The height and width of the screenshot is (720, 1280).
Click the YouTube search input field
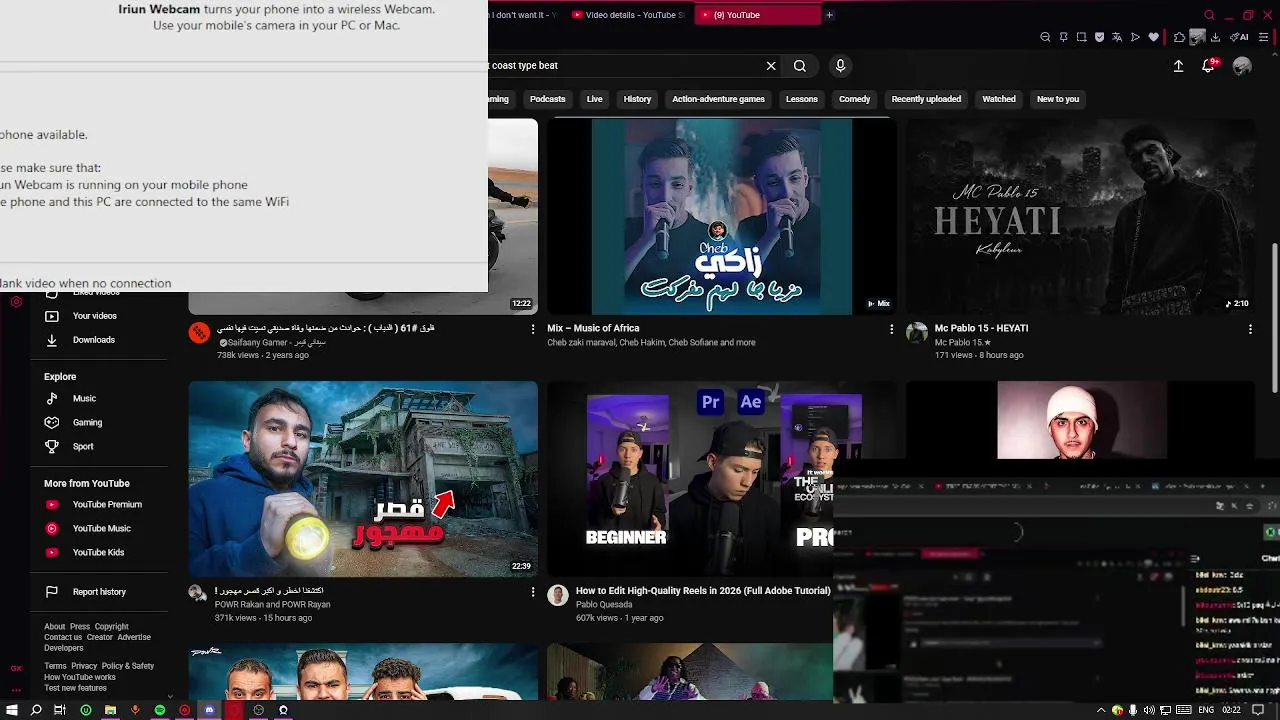(x=624, y=65)
